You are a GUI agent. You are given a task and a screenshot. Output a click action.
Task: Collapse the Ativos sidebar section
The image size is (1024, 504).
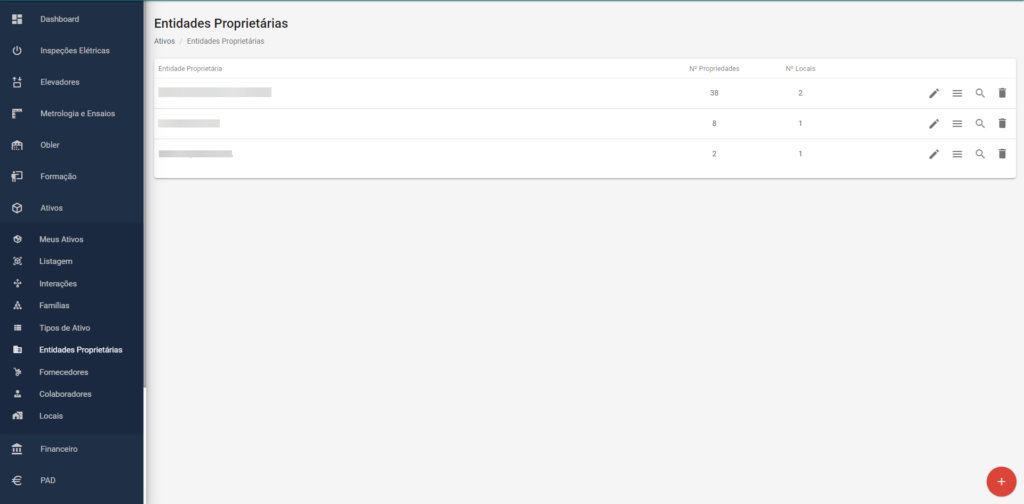[71, 208]
